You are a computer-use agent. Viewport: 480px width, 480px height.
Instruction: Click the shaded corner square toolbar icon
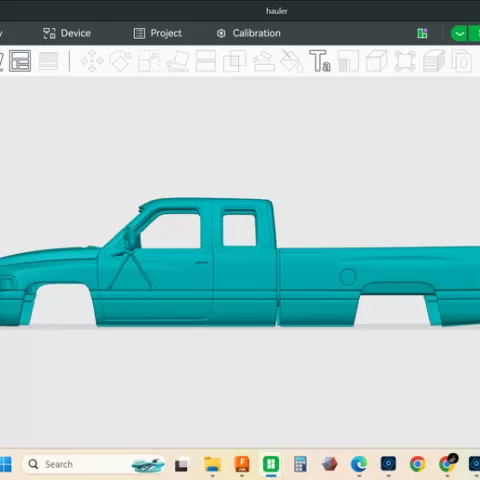348,61
